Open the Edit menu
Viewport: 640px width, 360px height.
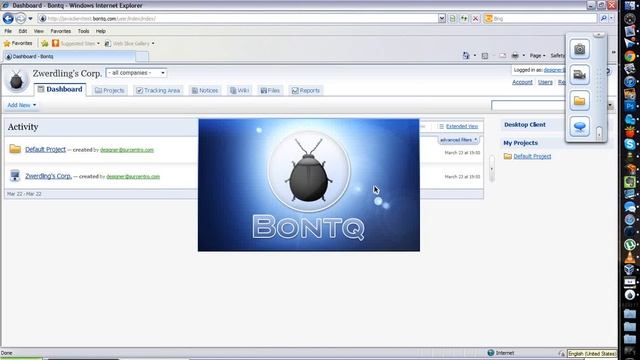(22, 31)
